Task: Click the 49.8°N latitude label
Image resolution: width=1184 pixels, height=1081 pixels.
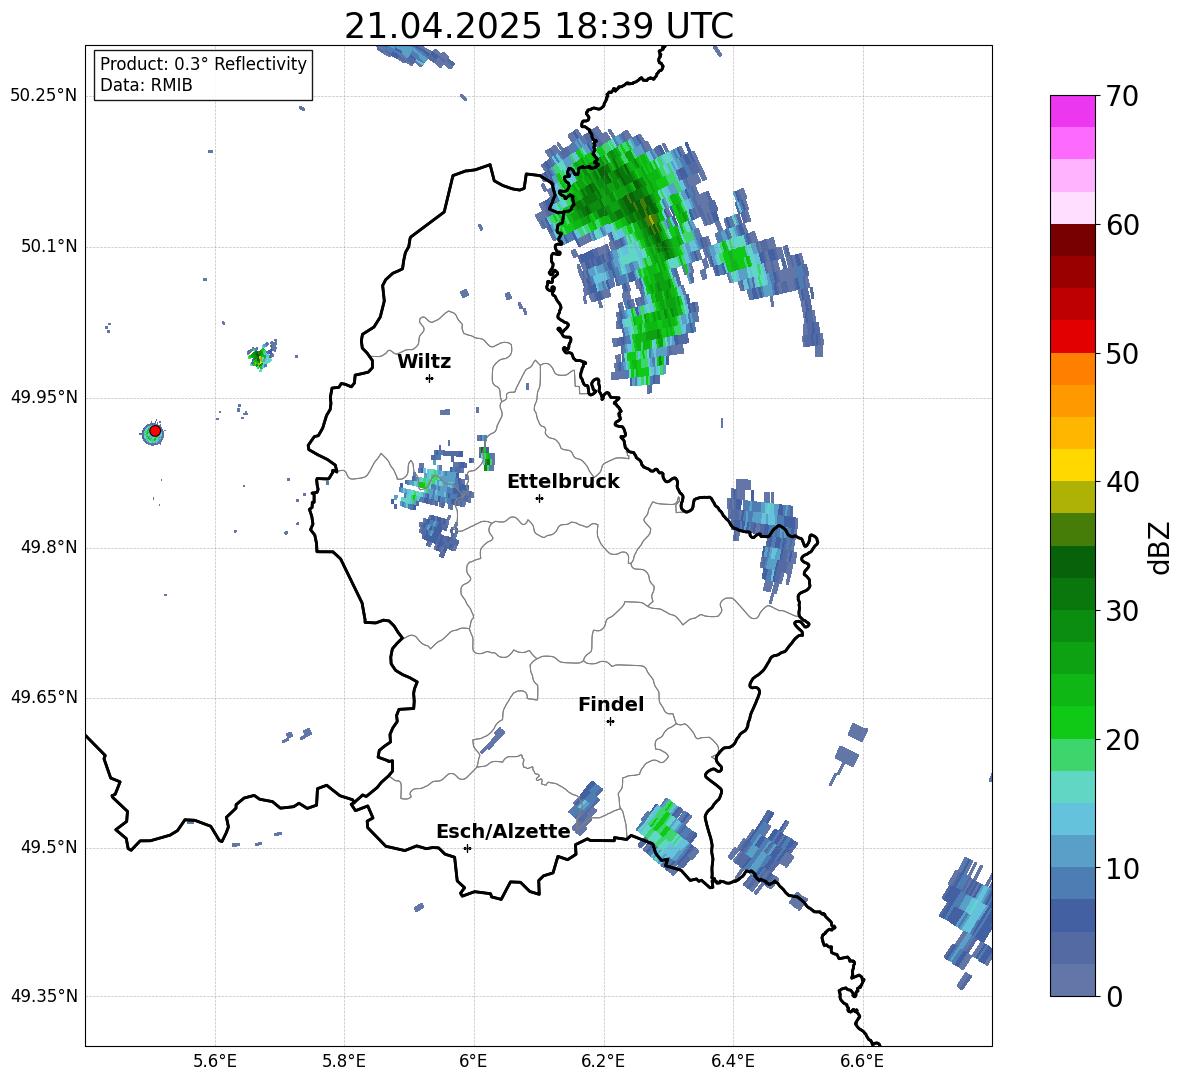Action: pyautogui.click(x=48, y=547)
